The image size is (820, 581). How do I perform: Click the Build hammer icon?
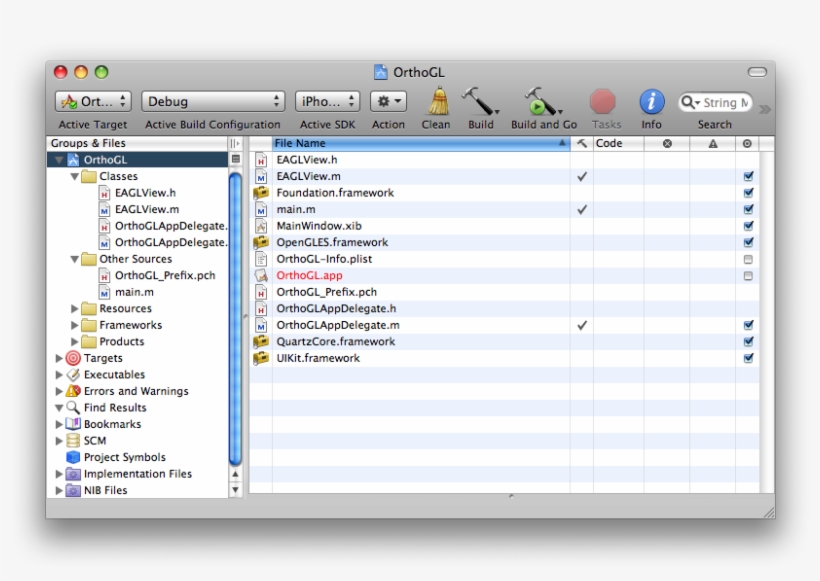coord(480,101)
